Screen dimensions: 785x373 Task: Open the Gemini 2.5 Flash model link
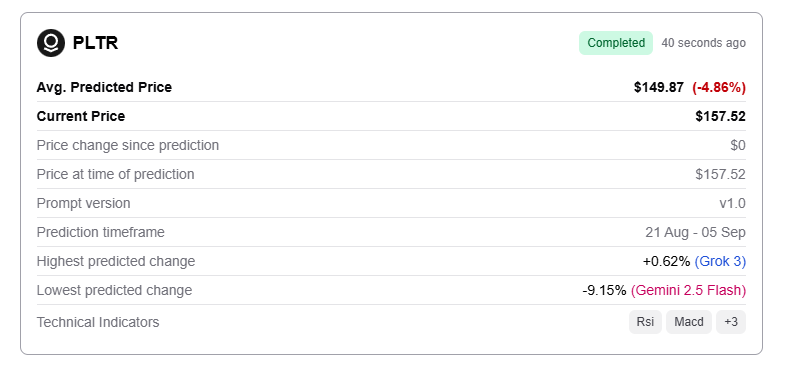[688, 290]
